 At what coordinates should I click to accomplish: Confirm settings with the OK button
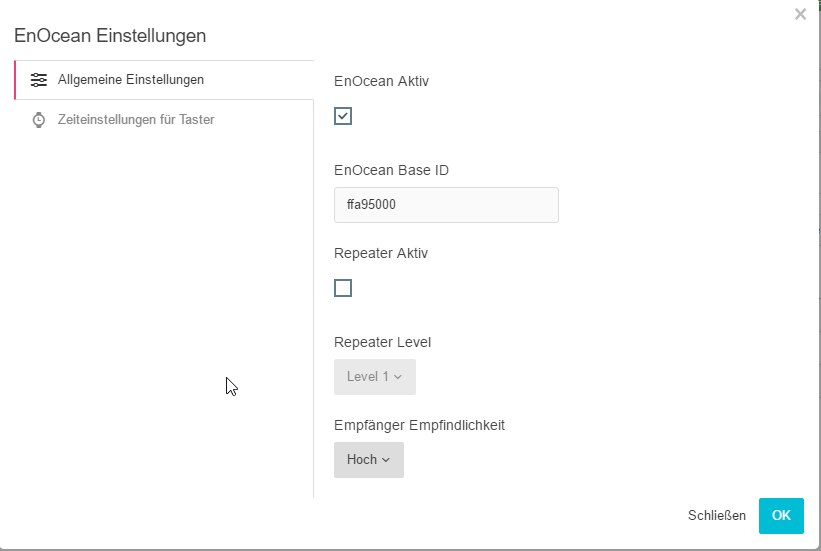point(781,515)
